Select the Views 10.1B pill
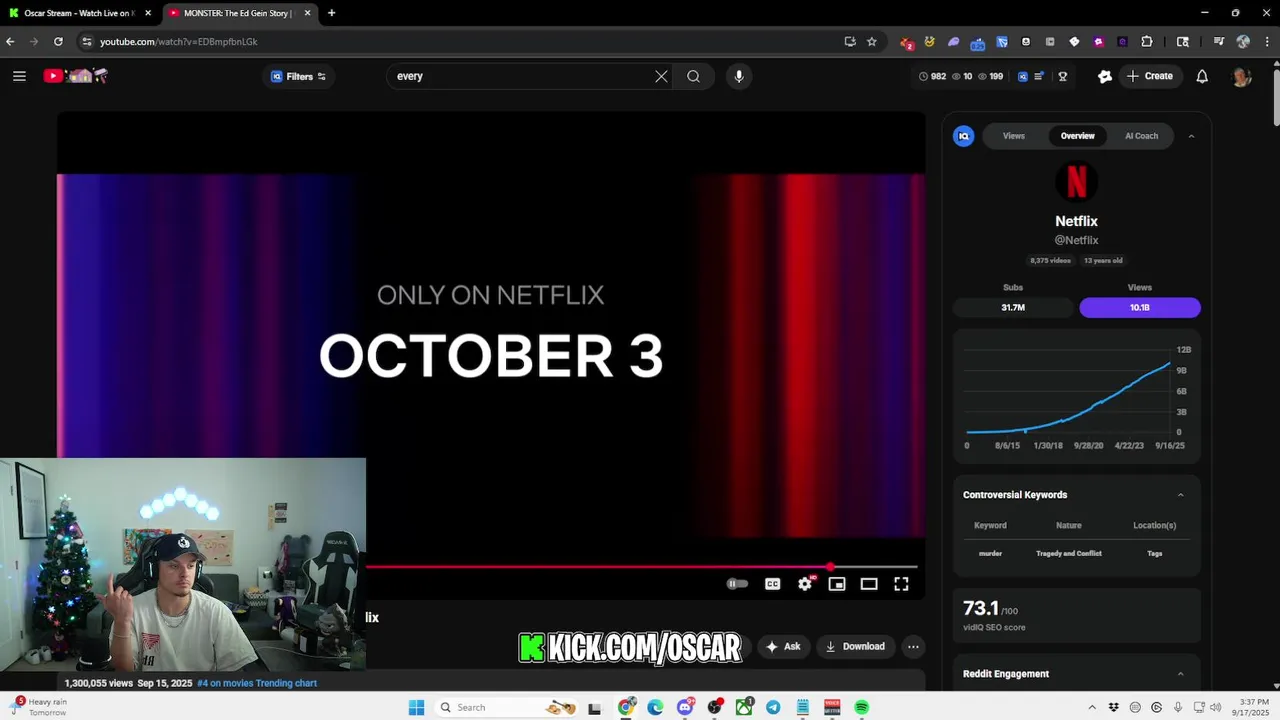The height and width of the screenshot is (720, 1280). click(1140, 307)
